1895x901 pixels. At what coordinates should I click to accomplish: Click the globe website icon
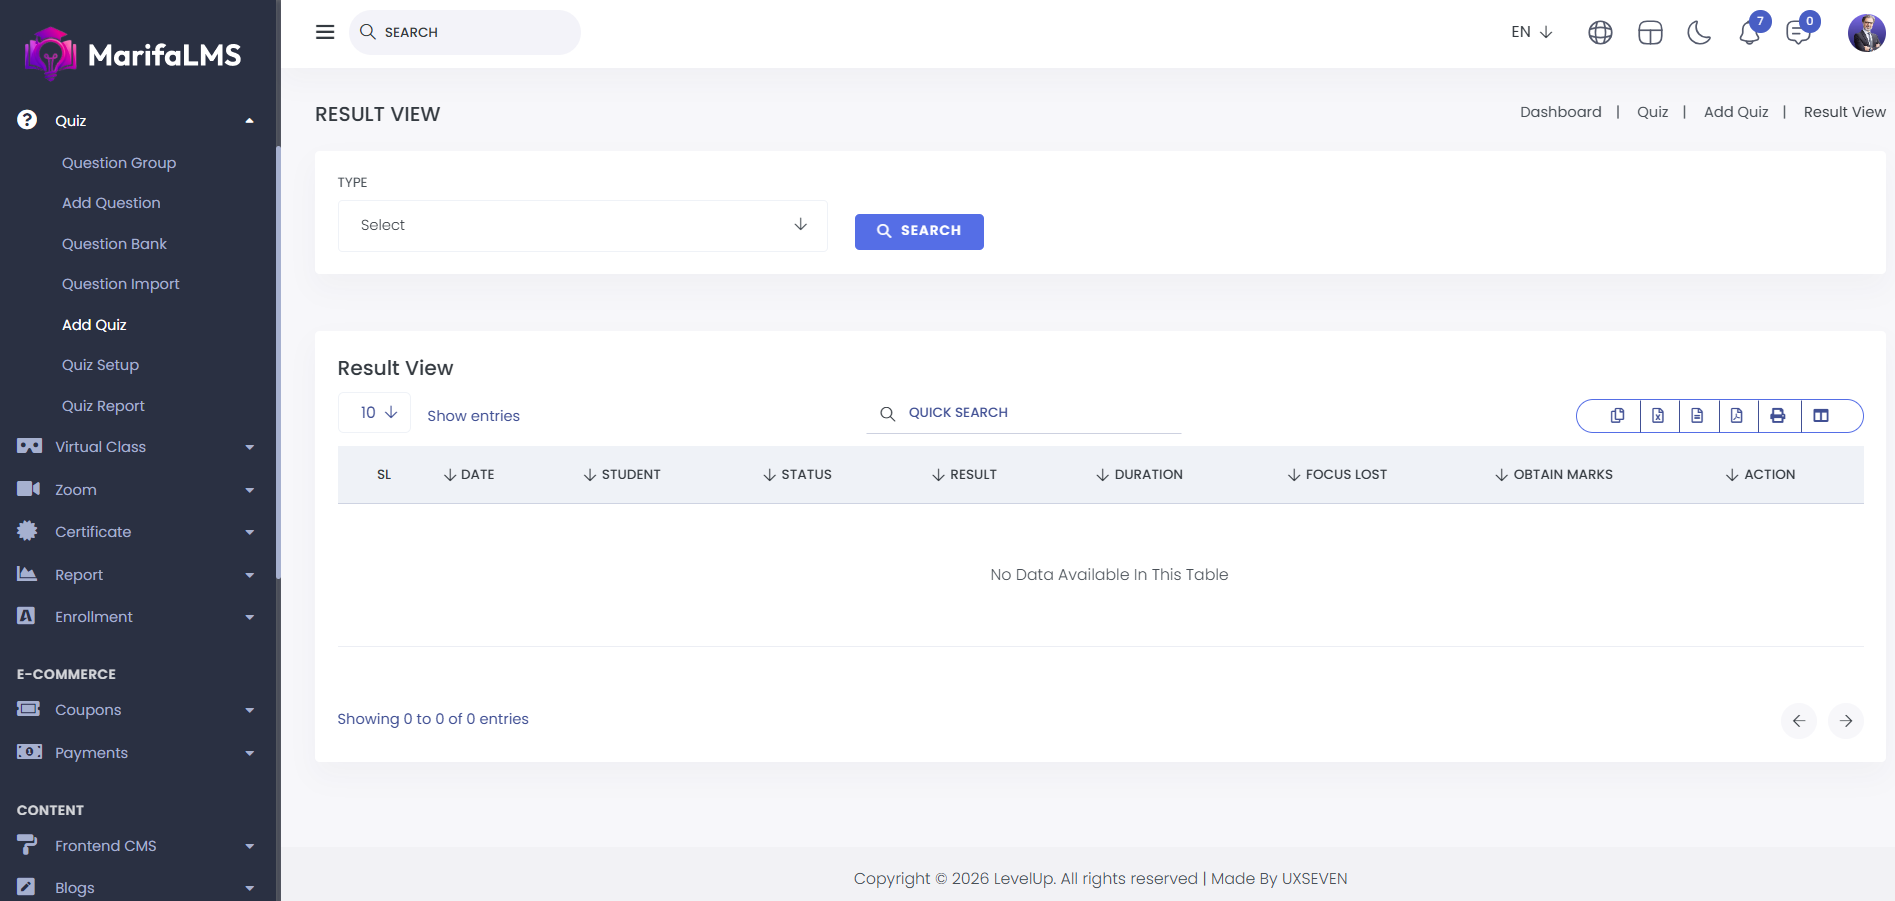1600,33
